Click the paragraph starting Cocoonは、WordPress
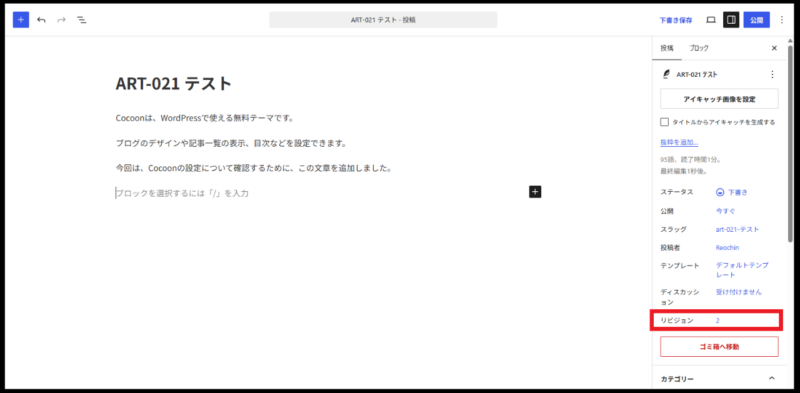800x393 pixels. tap(205, 118)
